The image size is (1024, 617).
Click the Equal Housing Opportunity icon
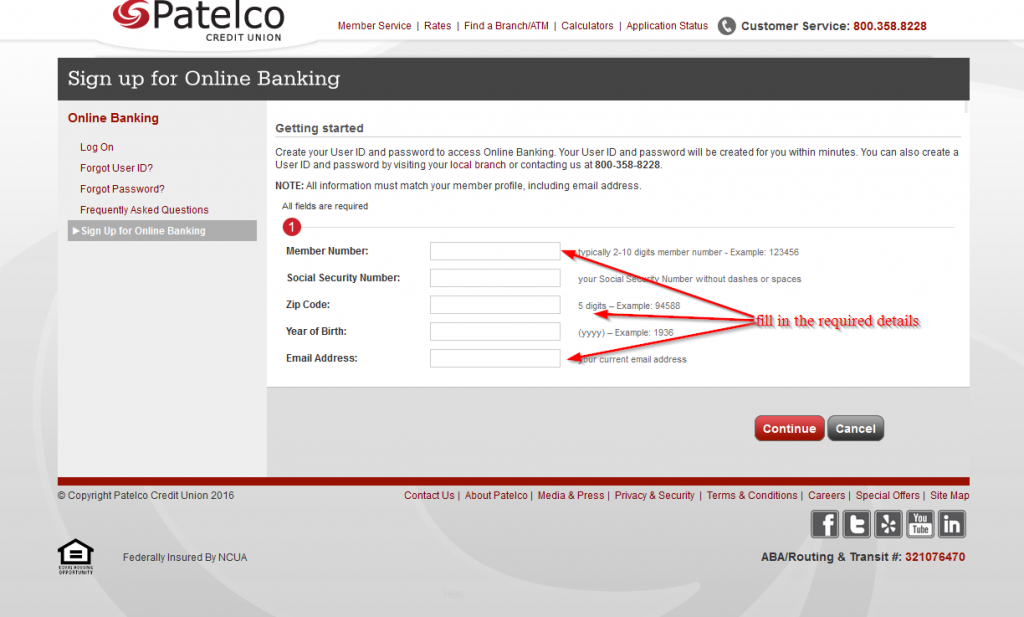pos(76,556)
